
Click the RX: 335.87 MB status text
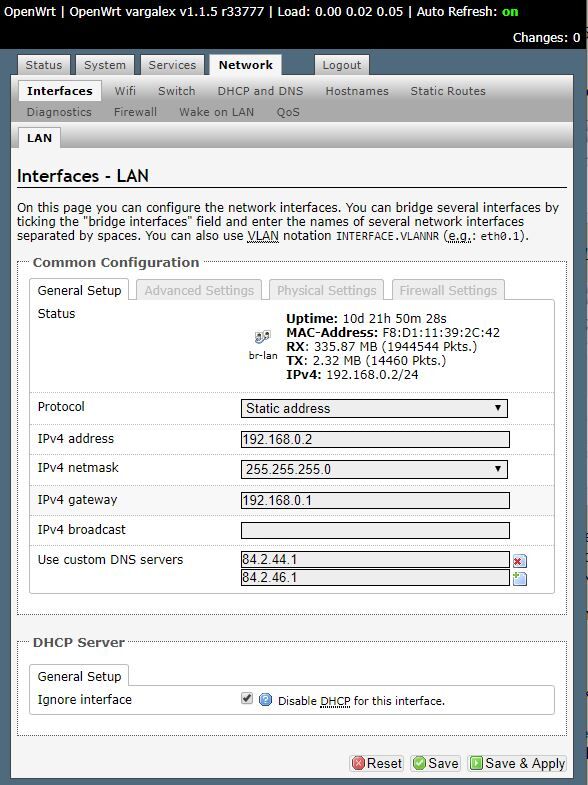click(381, 346)
